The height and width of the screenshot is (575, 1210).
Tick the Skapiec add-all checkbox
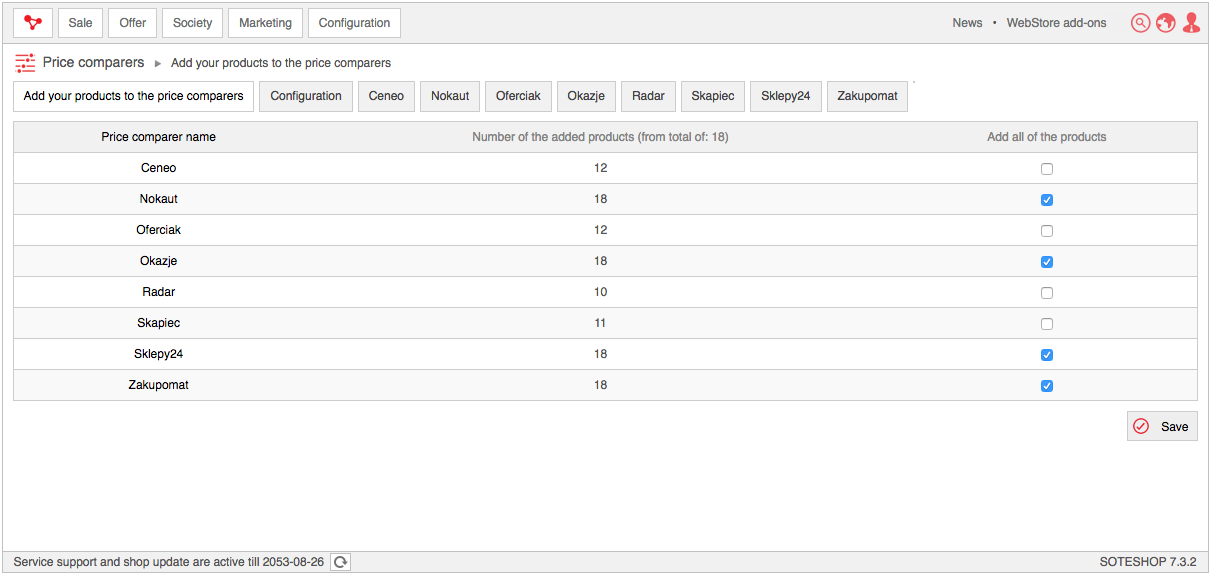coord(1047,324)
